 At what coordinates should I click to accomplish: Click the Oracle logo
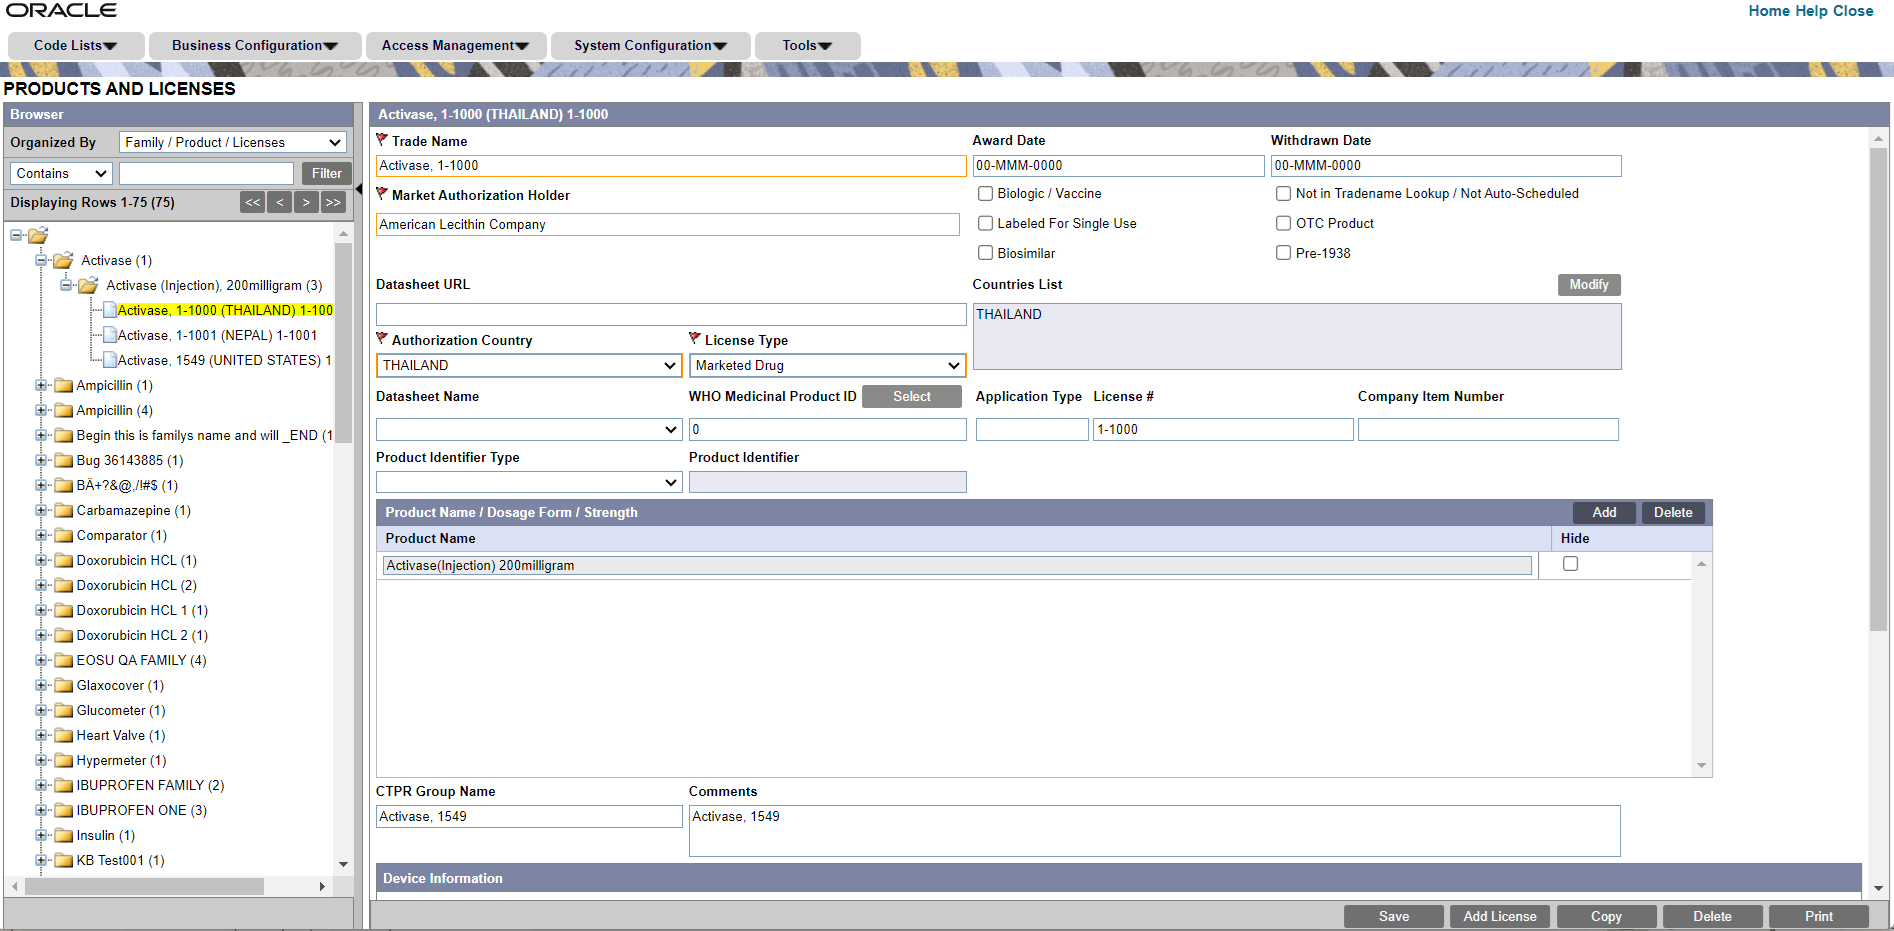(61, 10)
